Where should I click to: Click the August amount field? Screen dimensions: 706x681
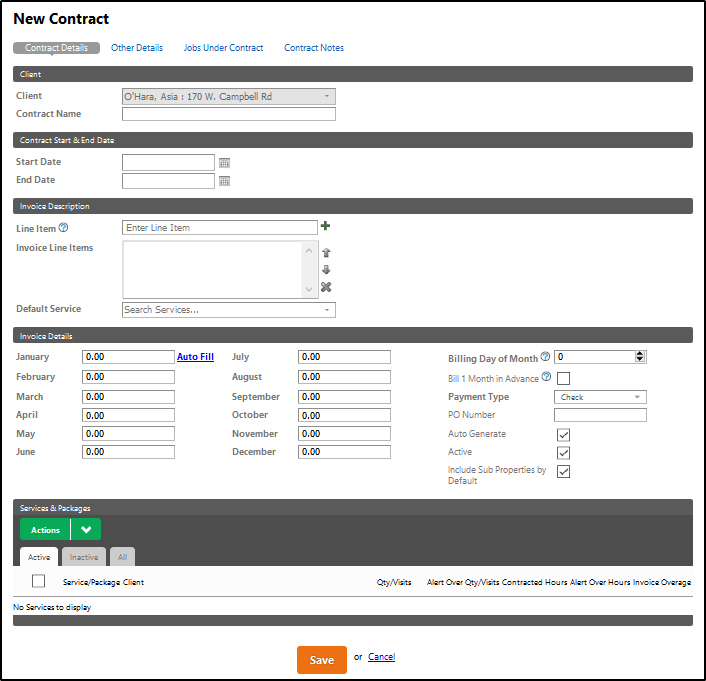[x=344, y=377]
